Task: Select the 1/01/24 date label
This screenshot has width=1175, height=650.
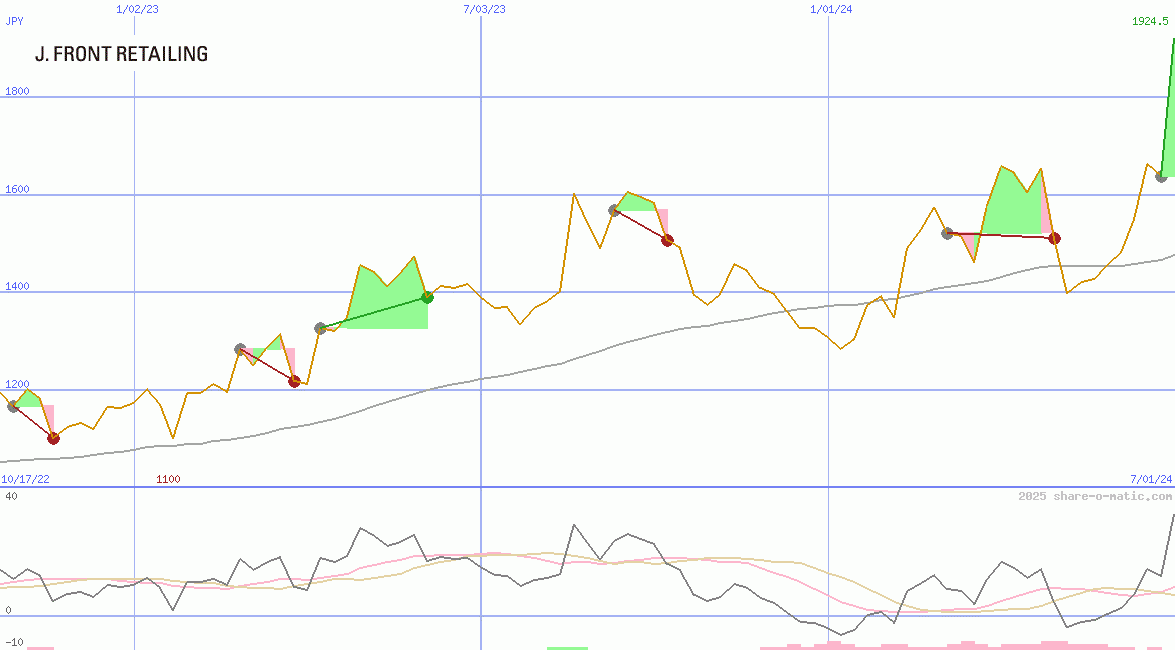Action: 831,9
